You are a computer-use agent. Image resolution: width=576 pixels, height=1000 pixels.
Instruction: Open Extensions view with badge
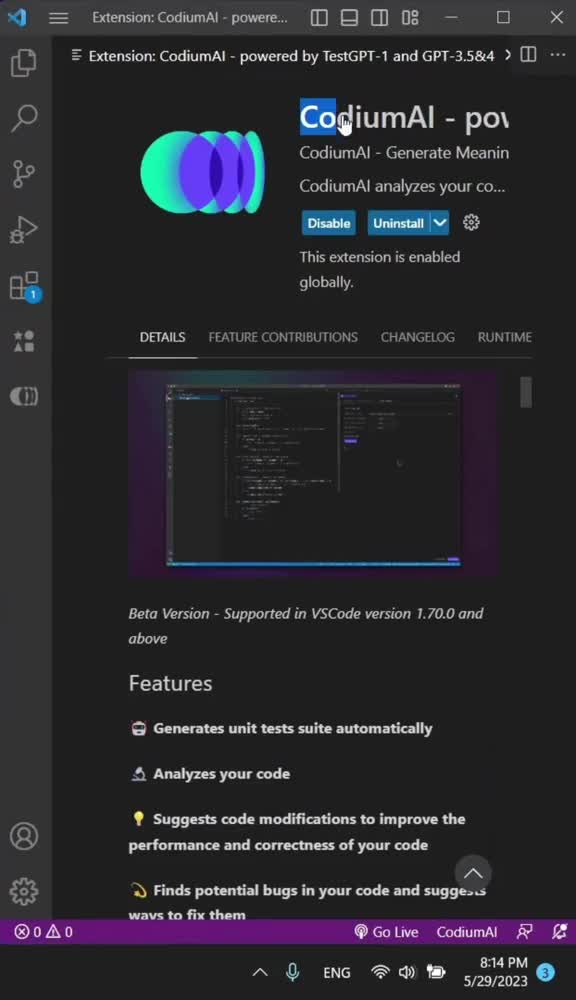pos(24,285)
